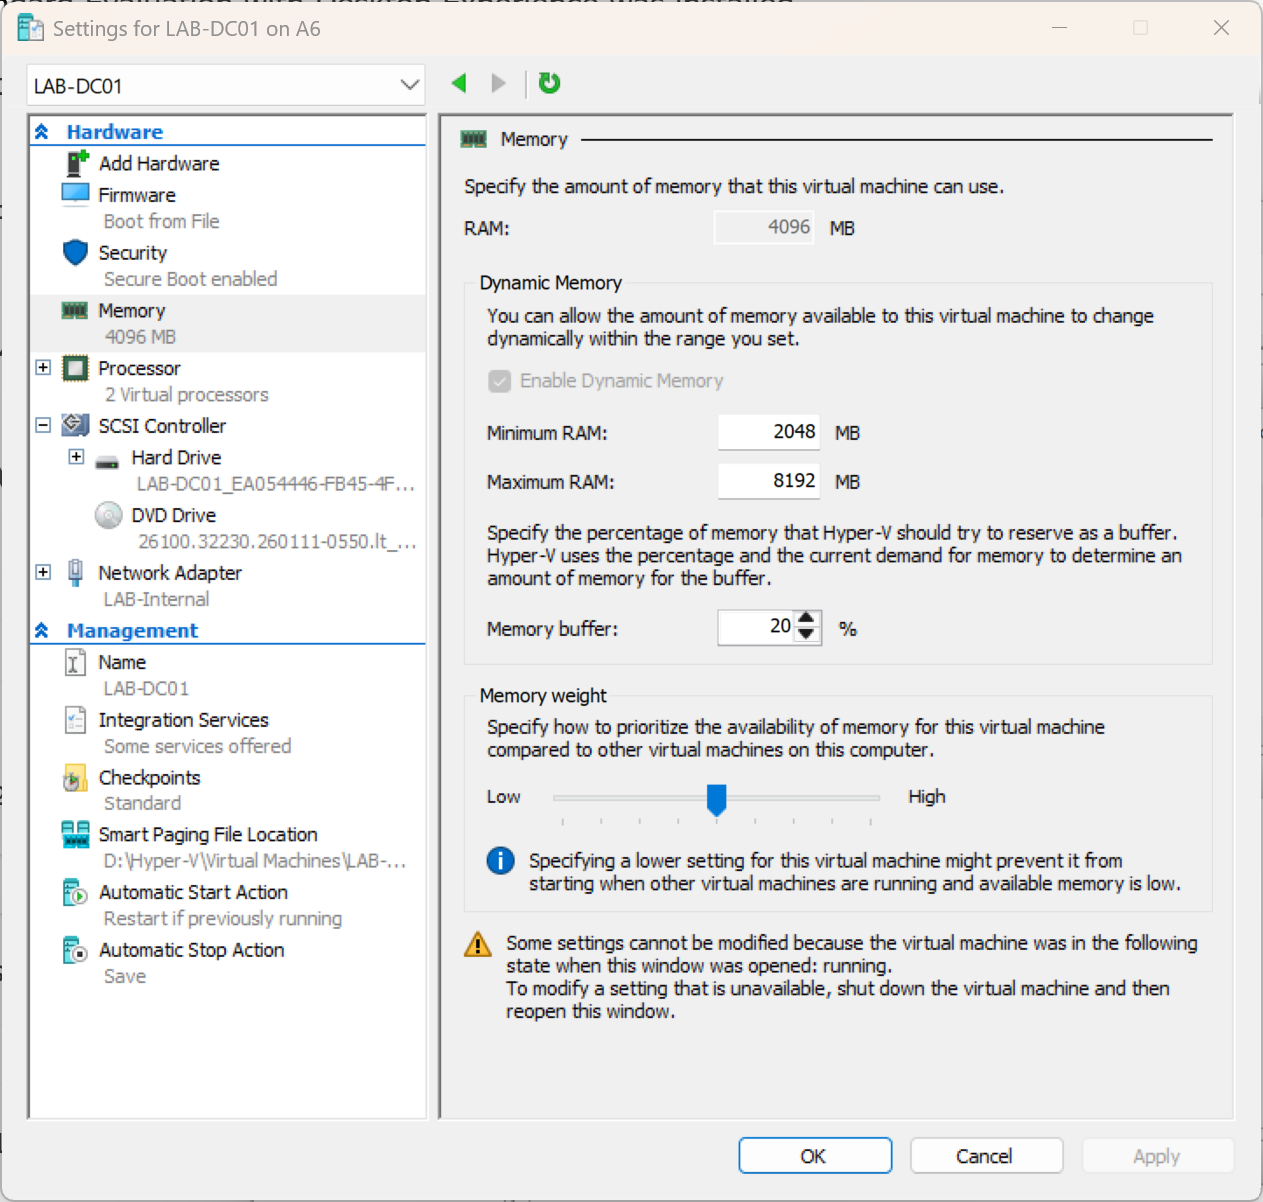Click the yellow warning triangle icon
Viewport: 1263px width, 1202px height.
pos(478,944)
